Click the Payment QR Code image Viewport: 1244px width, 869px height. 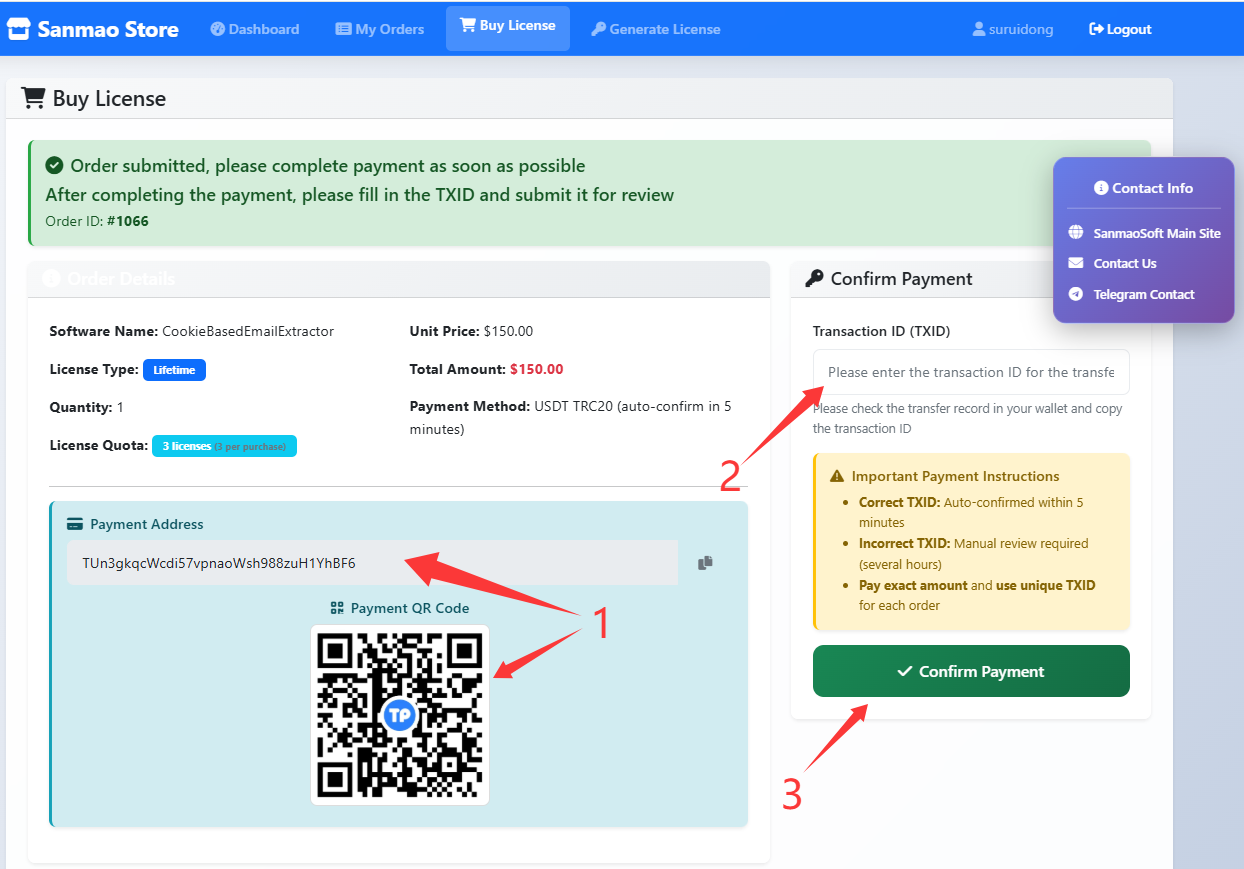[399, 714]
